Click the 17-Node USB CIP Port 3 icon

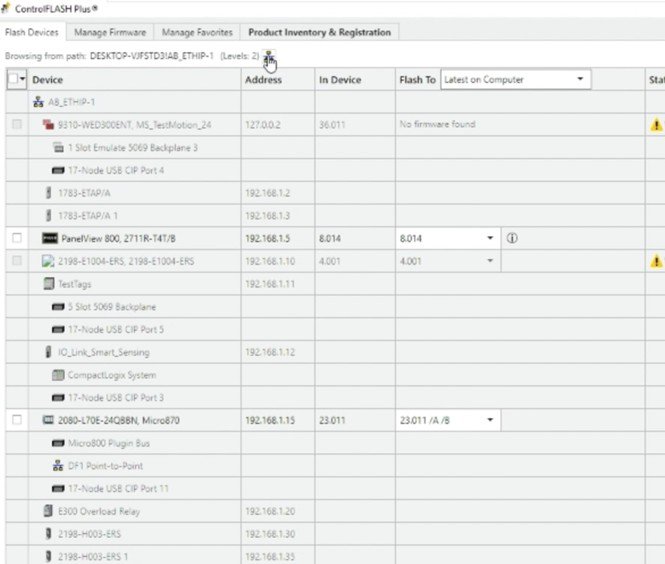58,398
